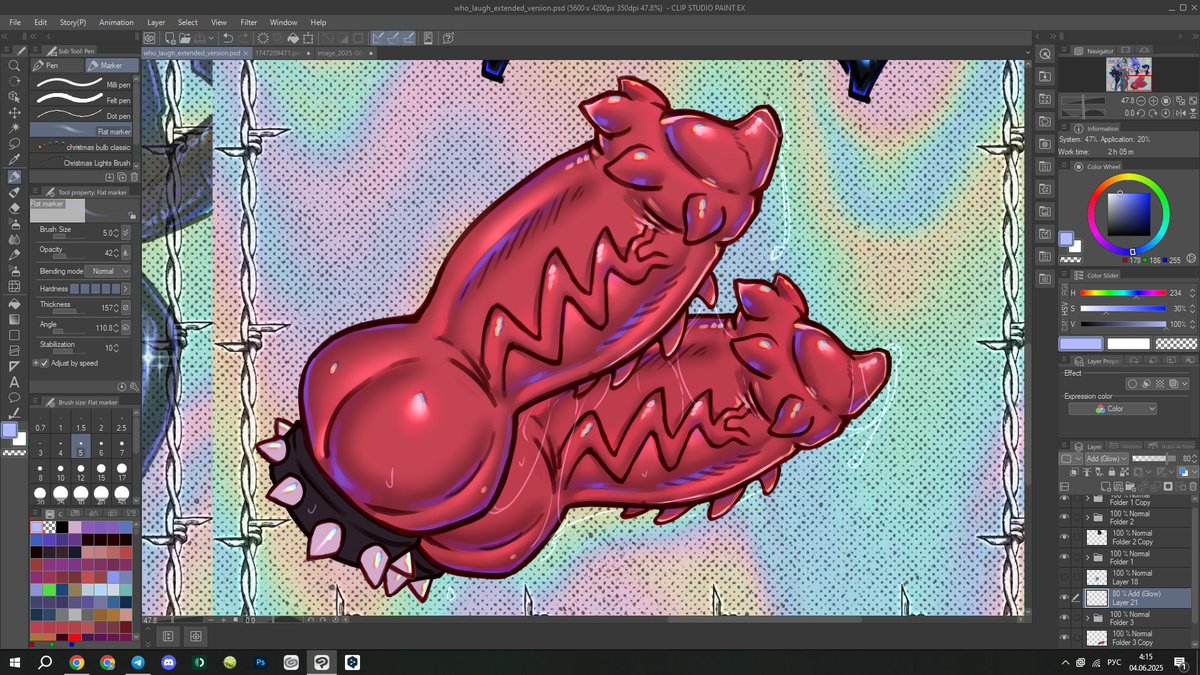Select the Layer 21 thumbnail
Image resolution: width=1200 pixels, height=675 pixels.
tap(1099, 597)
